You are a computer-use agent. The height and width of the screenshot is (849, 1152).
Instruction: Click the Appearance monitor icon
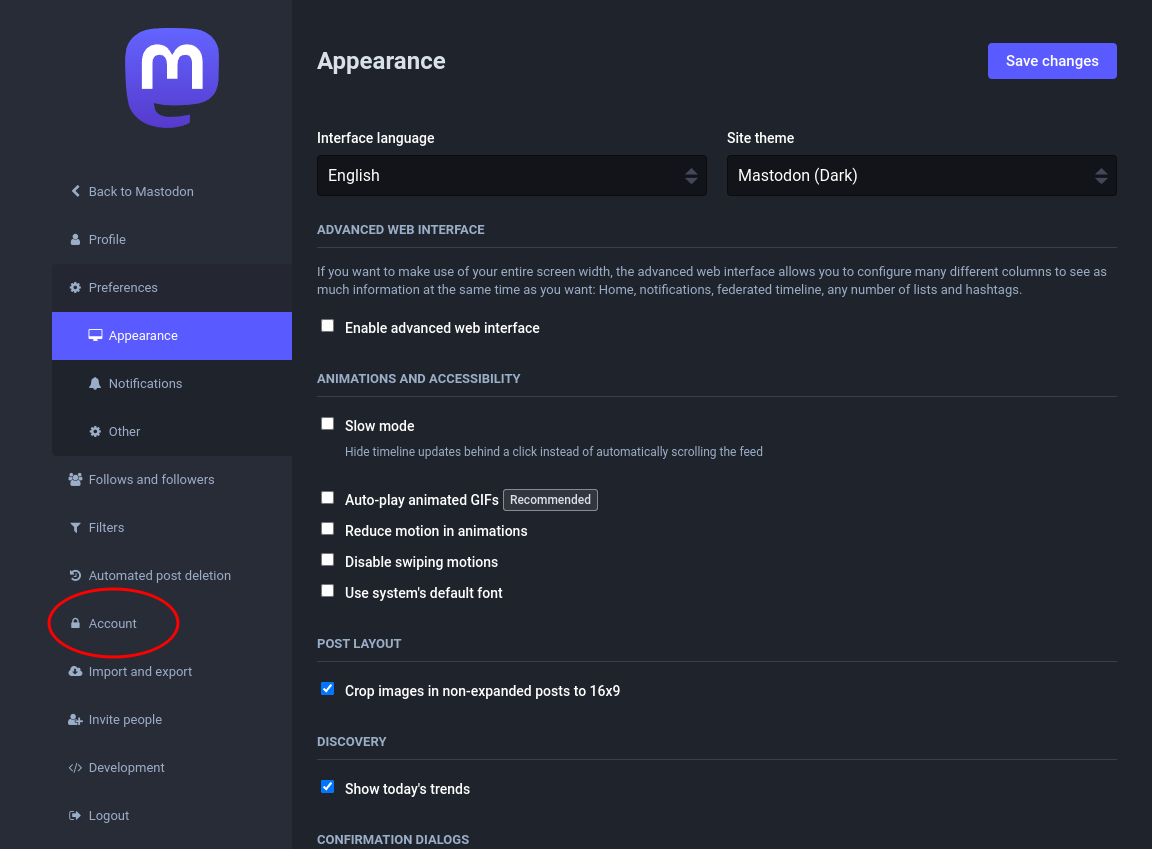coord(96,336)
